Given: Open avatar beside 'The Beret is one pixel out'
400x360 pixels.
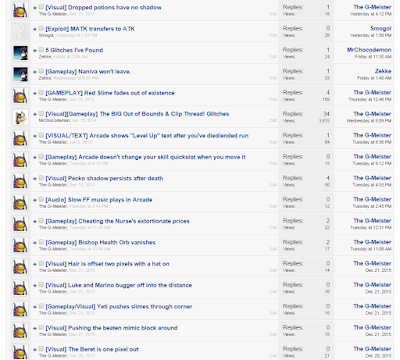Looking at the screenshot, I should pos(20,352).
